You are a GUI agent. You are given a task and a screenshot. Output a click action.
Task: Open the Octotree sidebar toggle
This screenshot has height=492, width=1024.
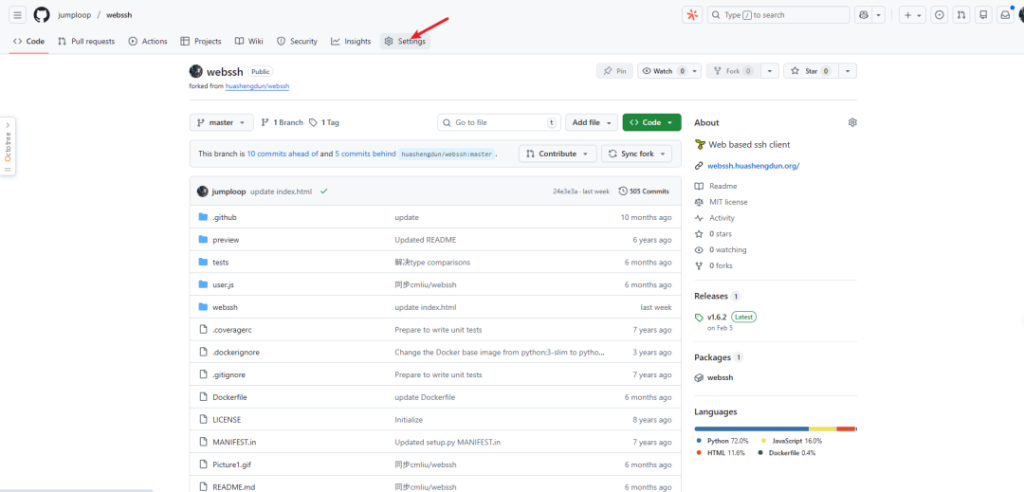[x=8, y=146]
